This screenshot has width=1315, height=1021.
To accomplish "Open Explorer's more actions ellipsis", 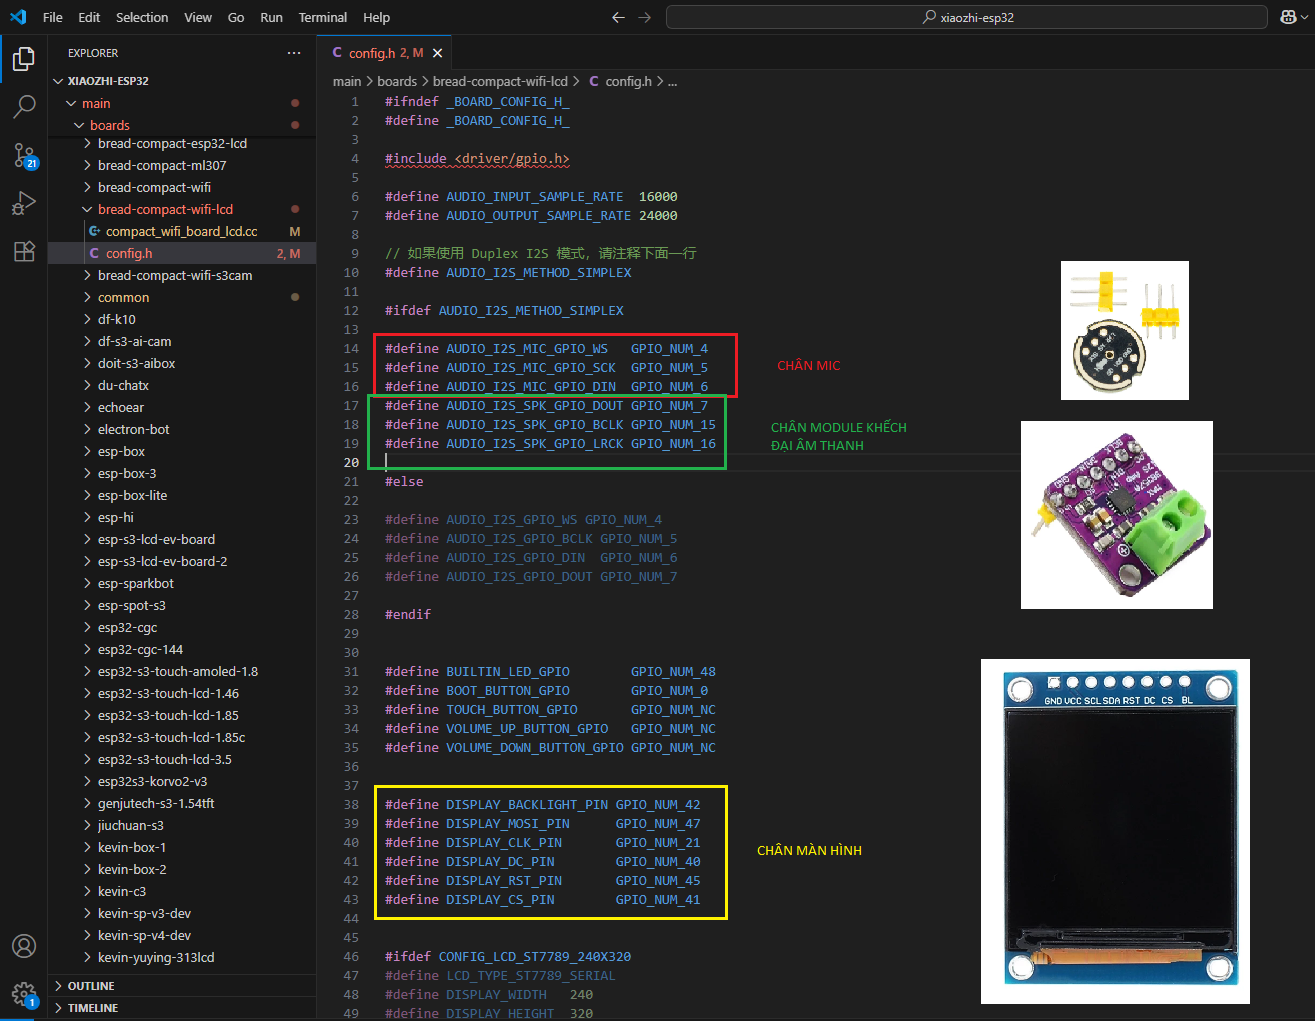I will click(293, 53).
